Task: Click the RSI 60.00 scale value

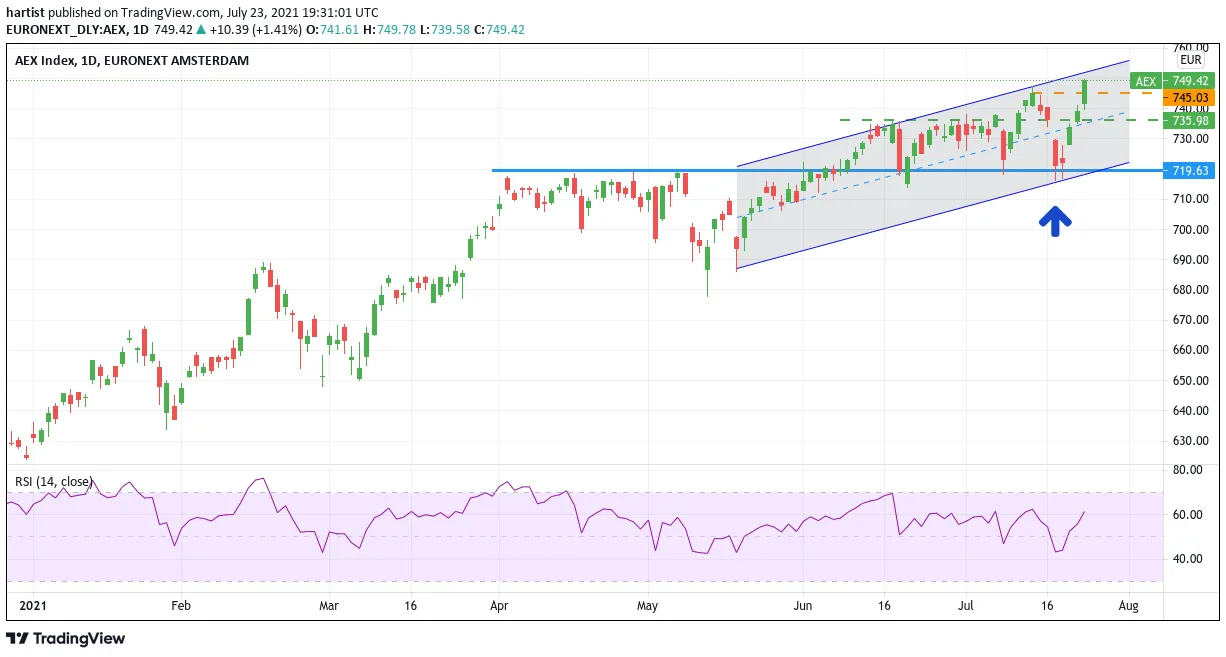Action: [1188, 514]
